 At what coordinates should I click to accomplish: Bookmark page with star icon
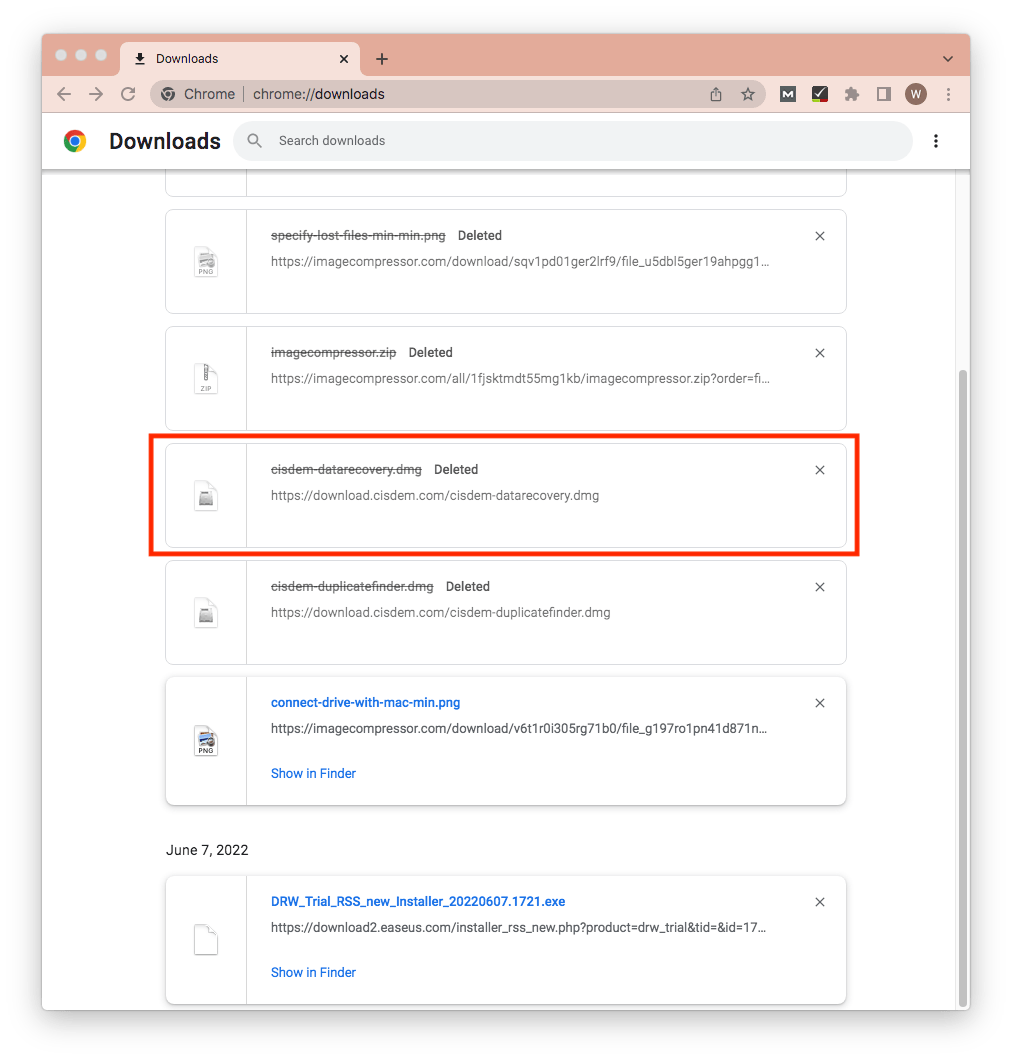[x=747, y=94]
